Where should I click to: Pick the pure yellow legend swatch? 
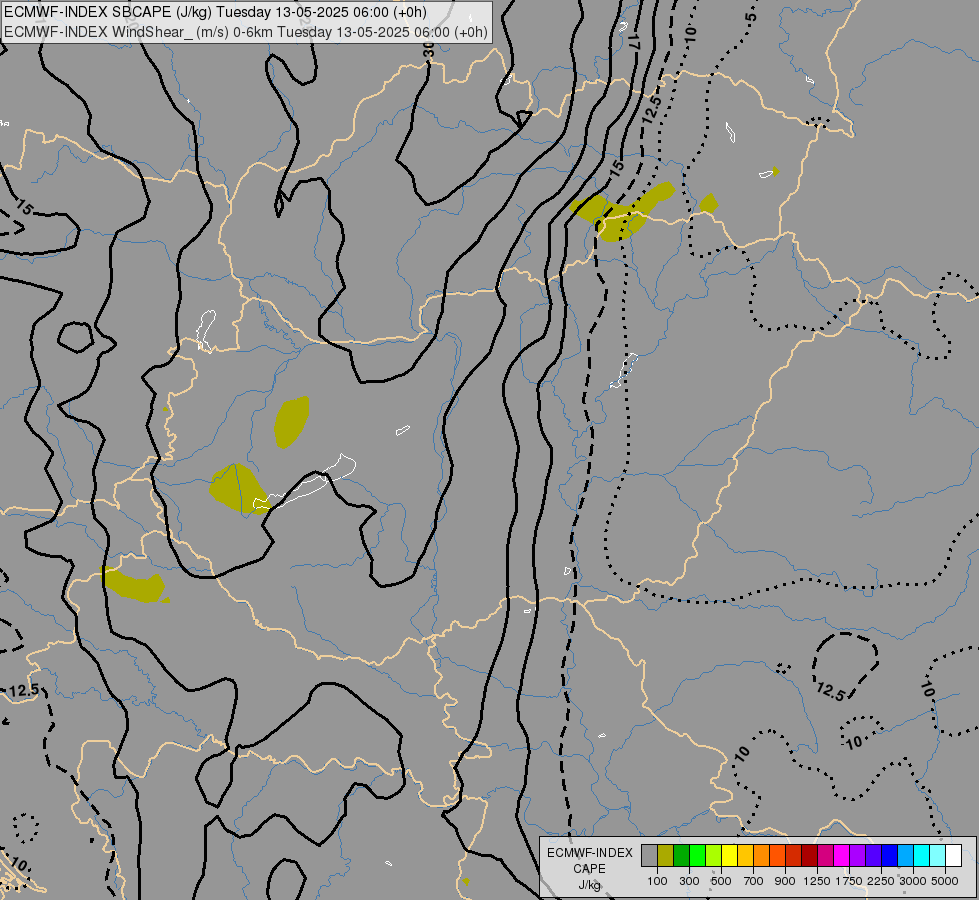tap(729, 855)
